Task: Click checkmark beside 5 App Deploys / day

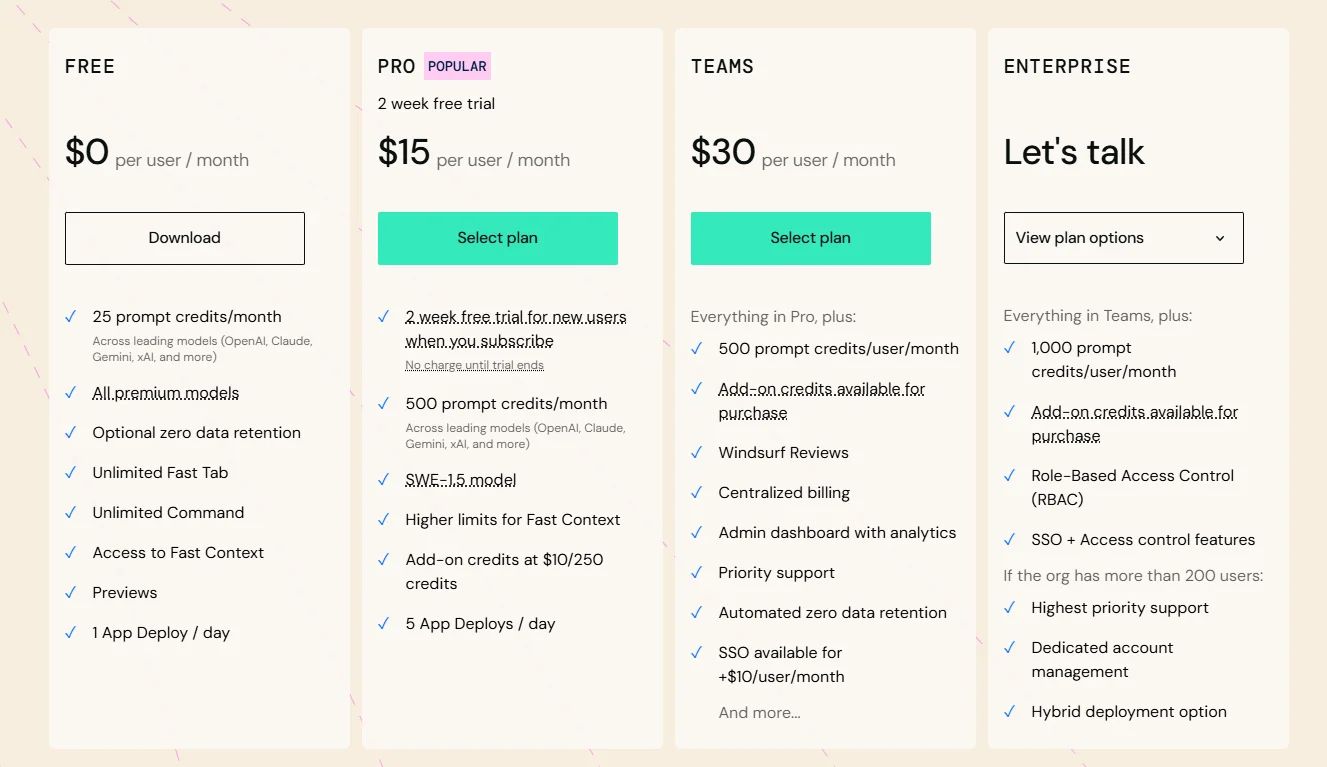Action: coord(384,623)
